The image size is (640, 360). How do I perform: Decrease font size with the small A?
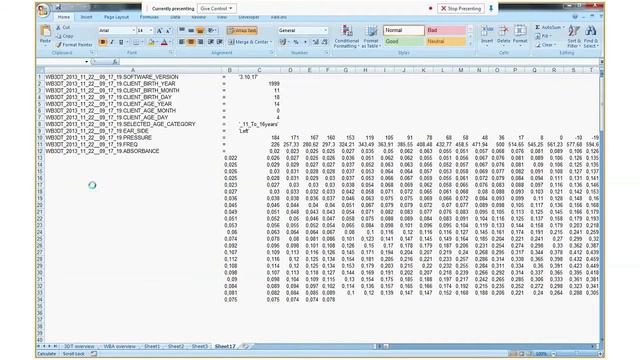pyautogui.click(x=168, y=31)
